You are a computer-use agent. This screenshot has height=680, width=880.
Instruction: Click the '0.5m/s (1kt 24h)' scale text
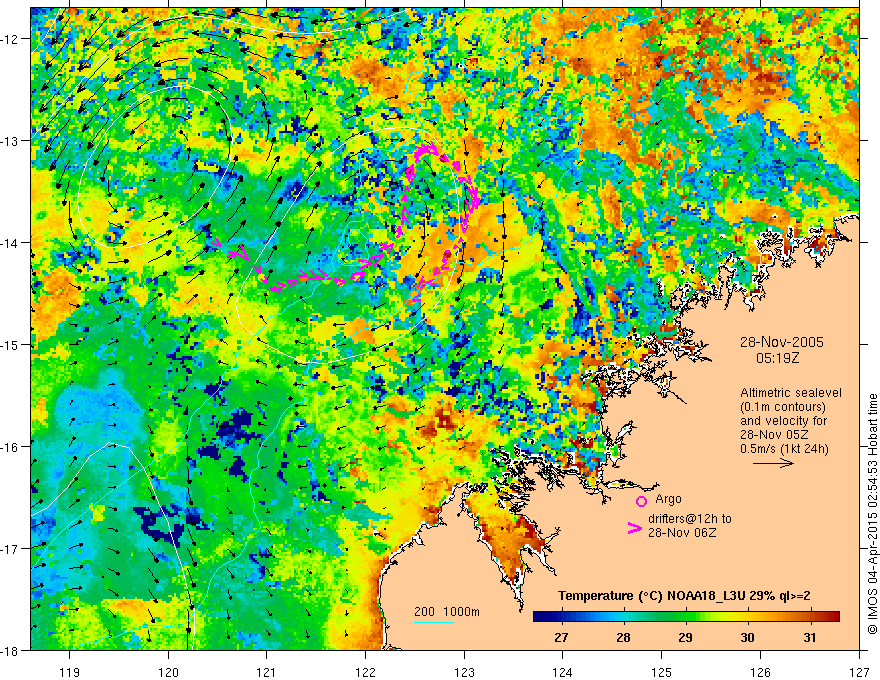(784, 449)
